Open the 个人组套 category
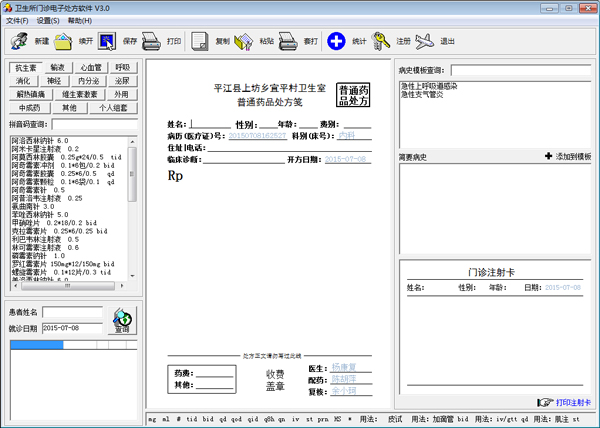 pyautogui.click(x=113, y=108)
